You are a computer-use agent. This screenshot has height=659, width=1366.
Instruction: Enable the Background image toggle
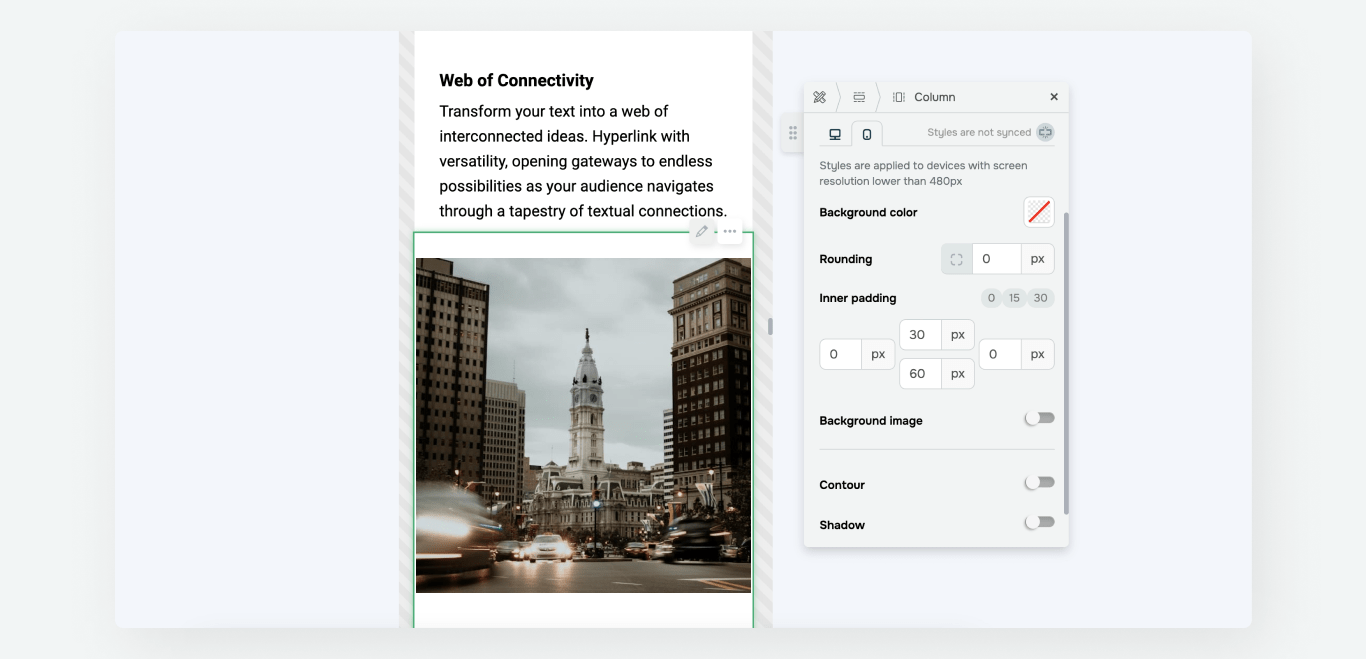1039,419
